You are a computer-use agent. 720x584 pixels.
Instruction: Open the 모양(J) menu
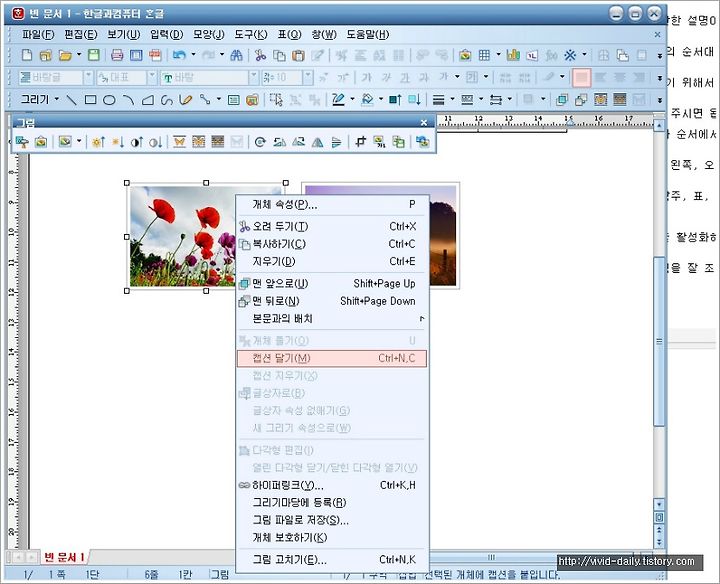click(208, 34)
